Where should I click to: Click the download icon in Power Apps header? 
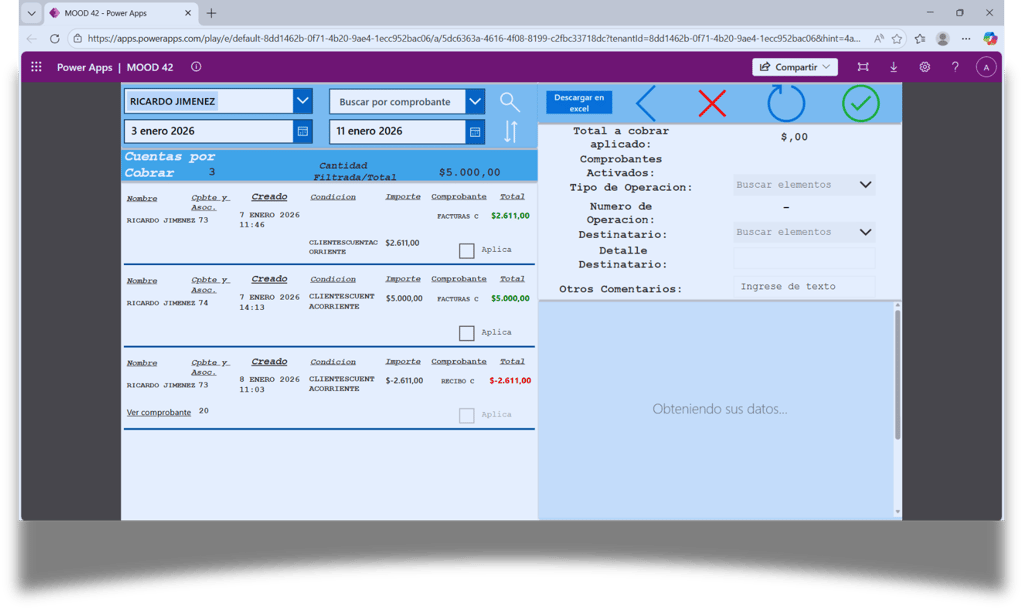[893, 67]
